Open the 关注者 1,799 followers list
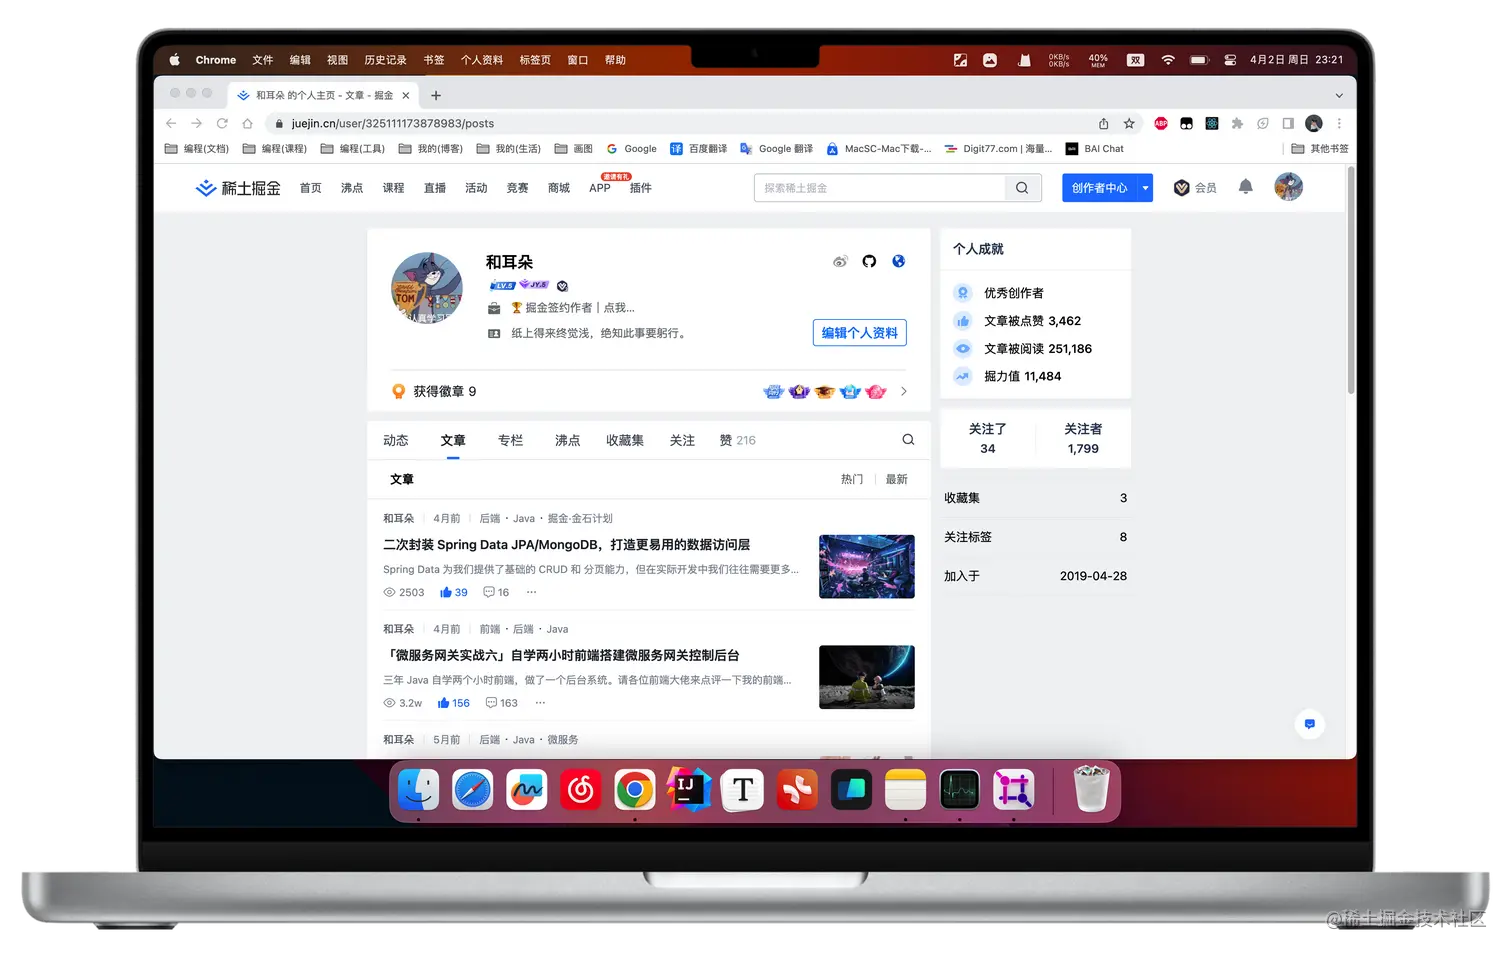 click(x=1083, y=439)
